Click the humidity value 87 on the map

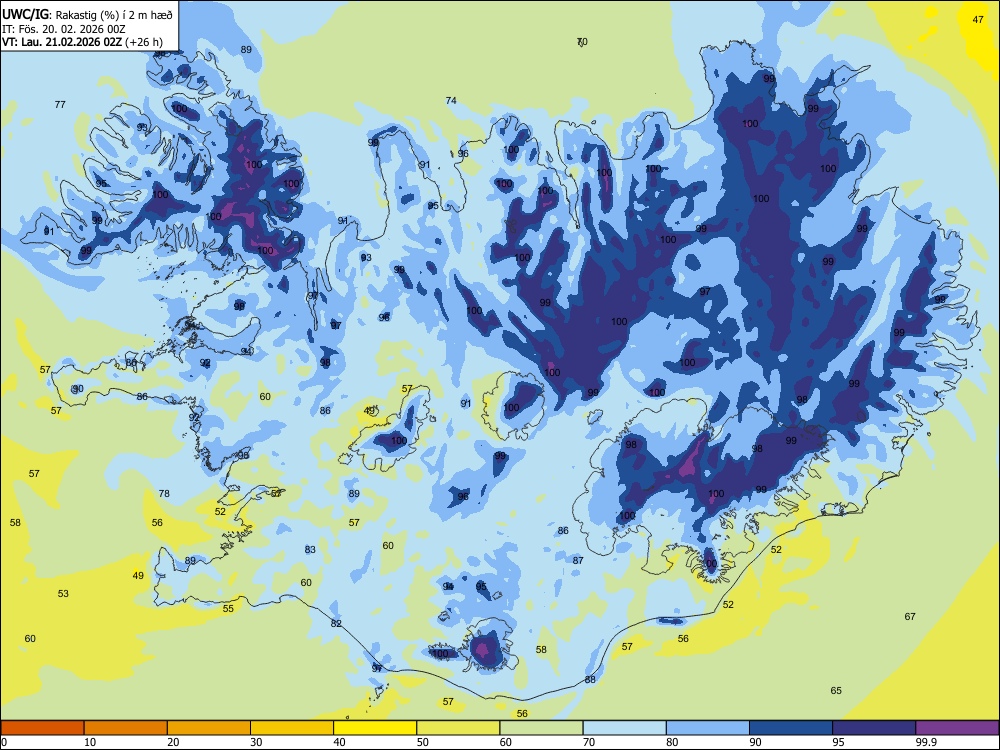(578, 561)
